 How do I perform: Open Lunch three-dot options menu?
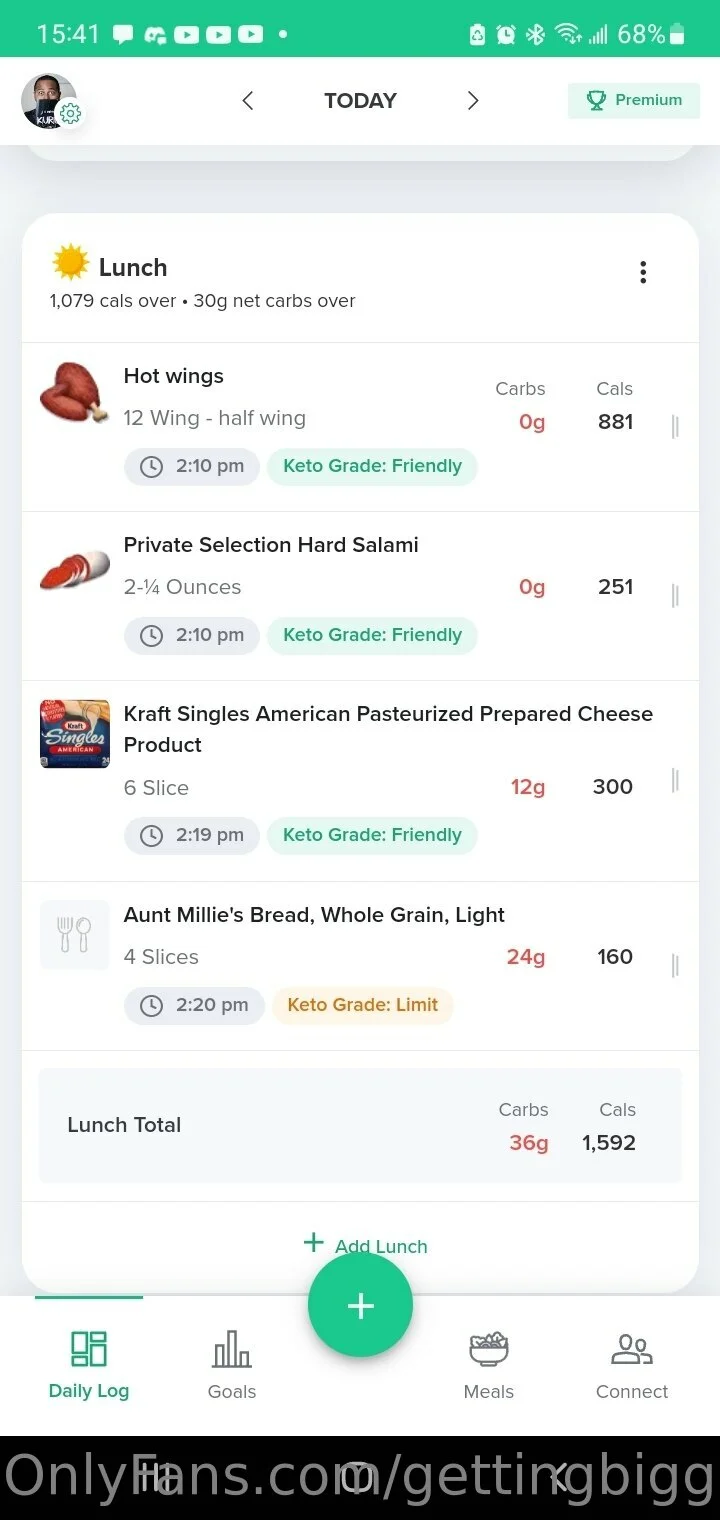coord(643,272)
